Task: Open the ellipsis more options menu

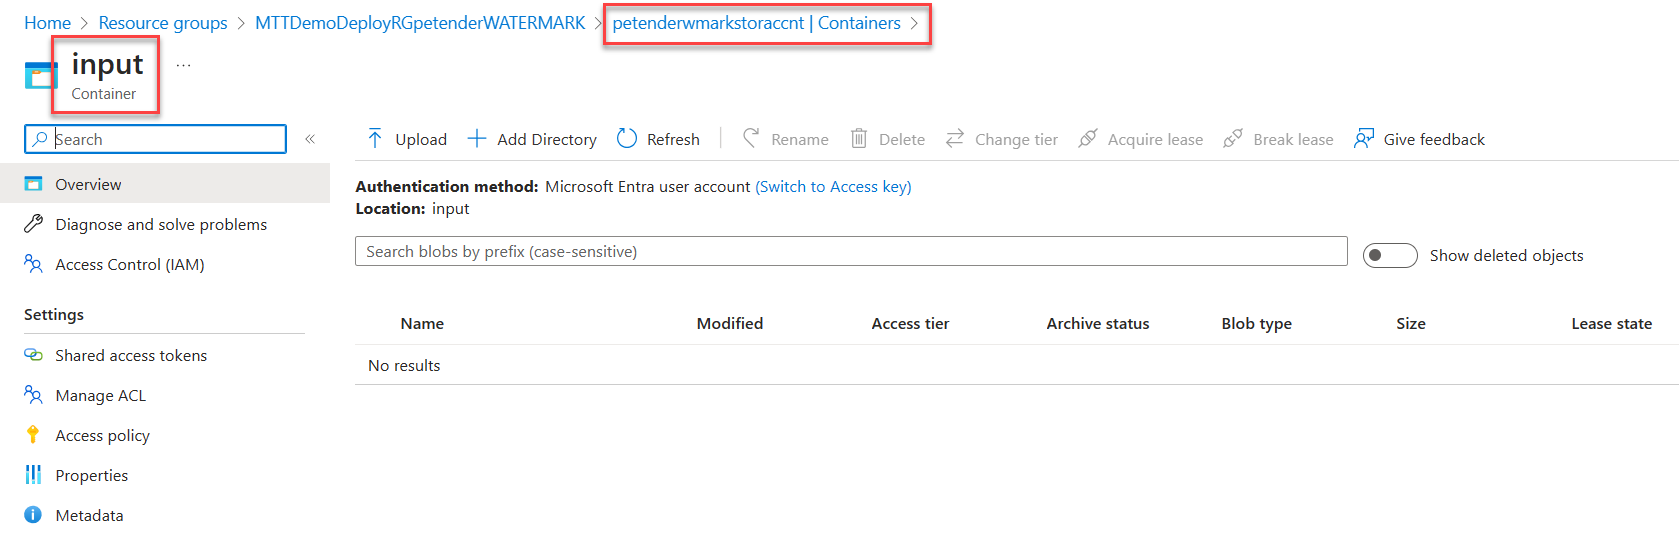Action: pos(183,65)
